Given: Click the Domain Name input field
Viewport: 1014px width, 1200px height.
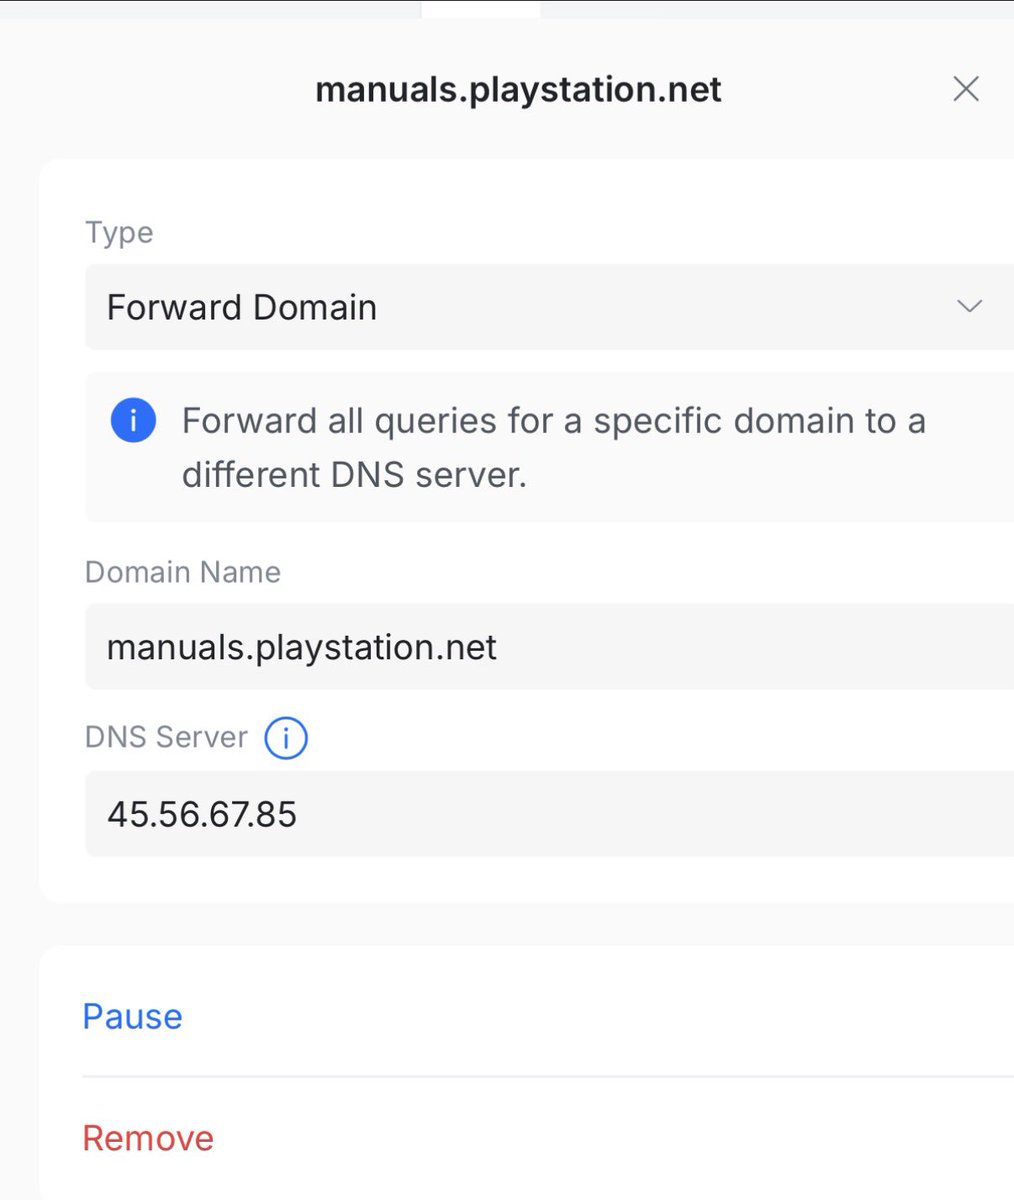Looking at the screenshot, I should pos(549,647).
